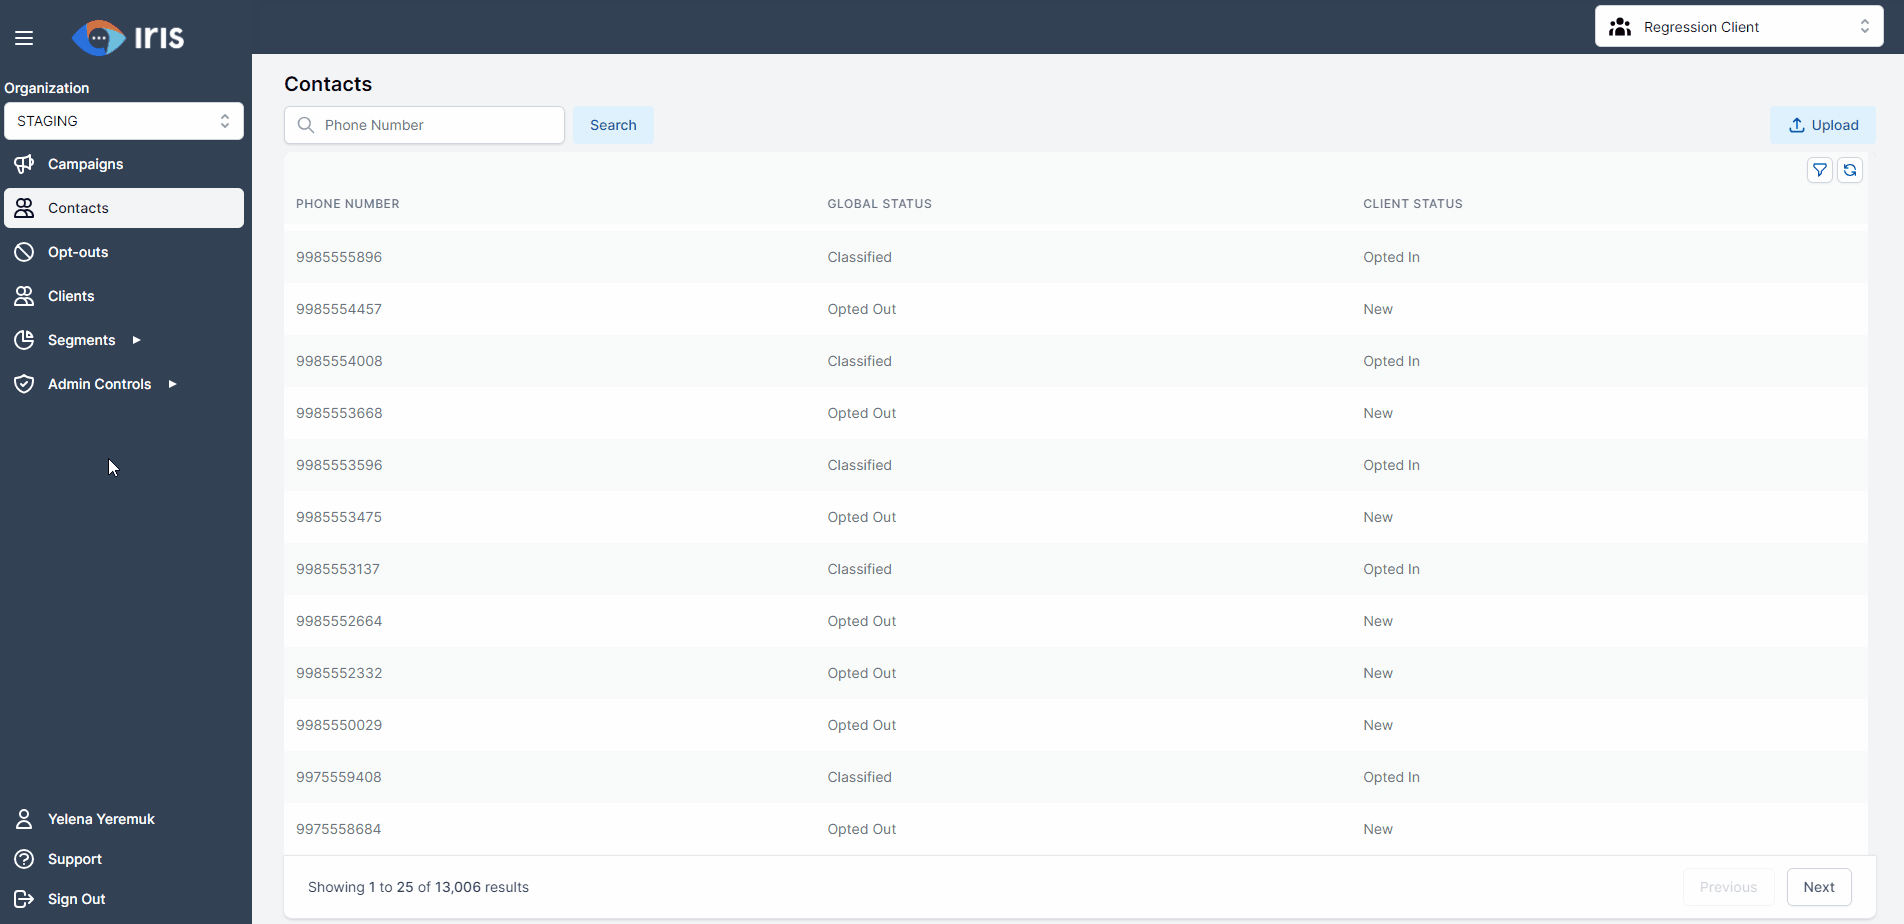Select phone number 9985553596
Screen dimensions: 1904x924
339,465
